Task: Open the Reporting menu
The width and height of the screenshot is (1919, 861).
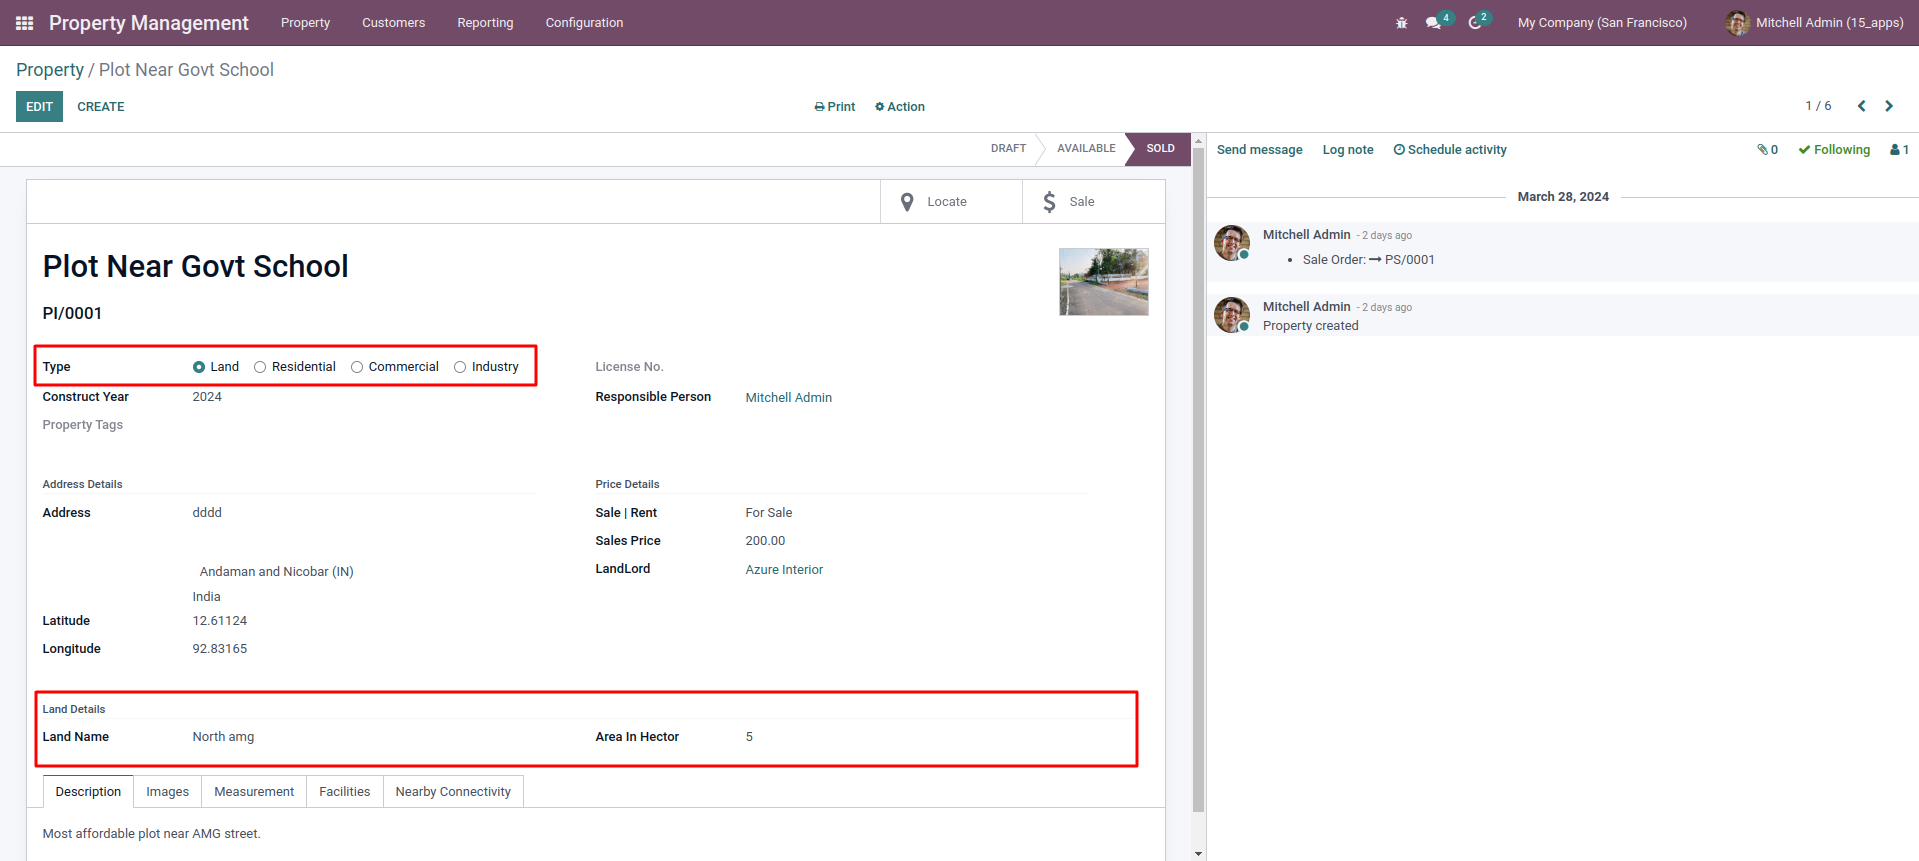Action: point(485,23)
